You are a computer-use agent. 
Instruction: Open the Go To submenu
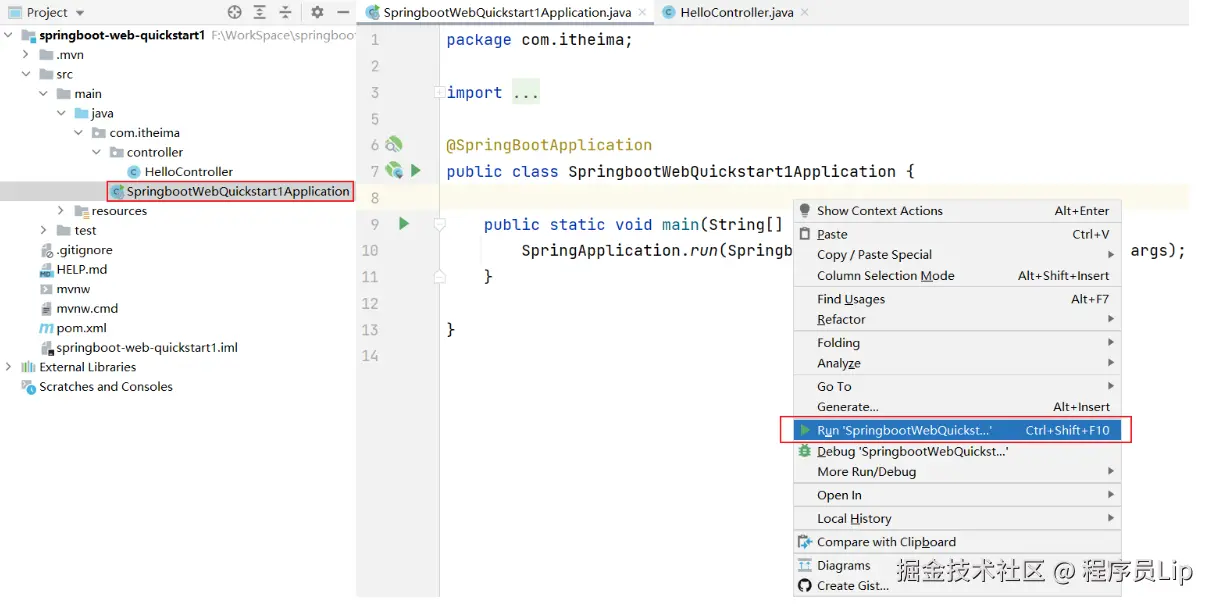[957, 387]
